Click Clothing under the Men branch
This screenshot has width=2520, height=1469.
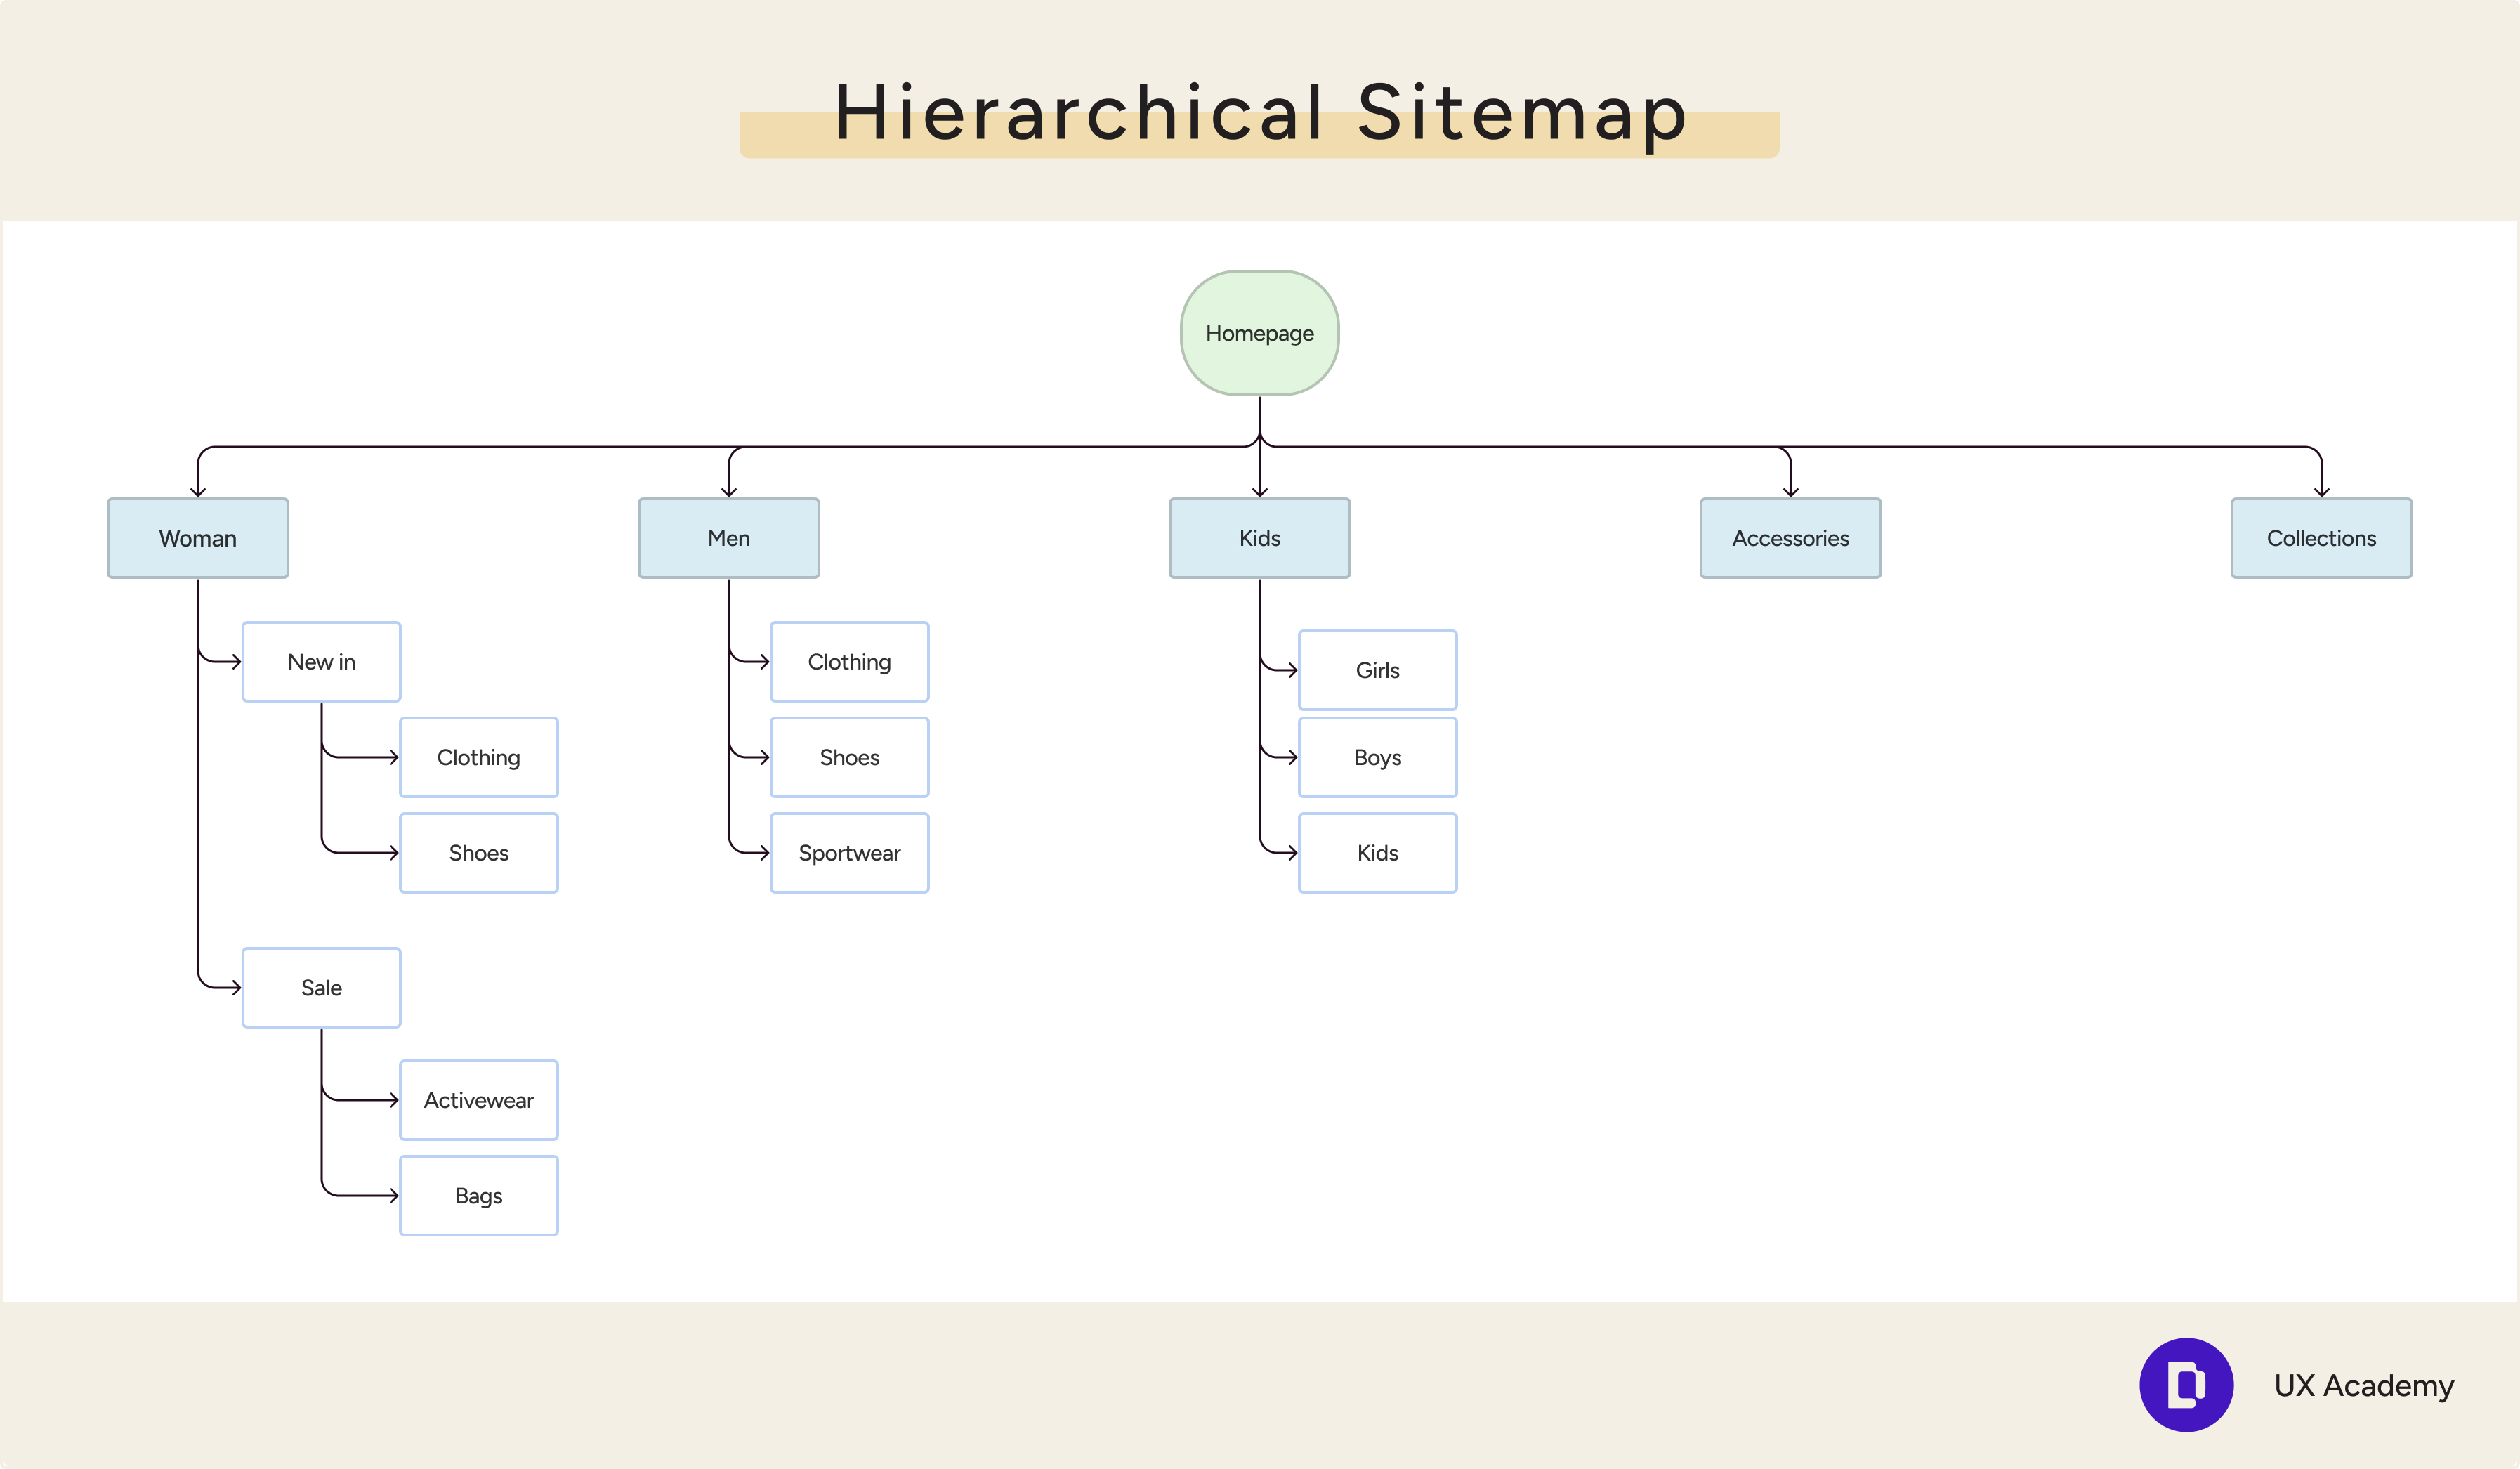(849, 662)
